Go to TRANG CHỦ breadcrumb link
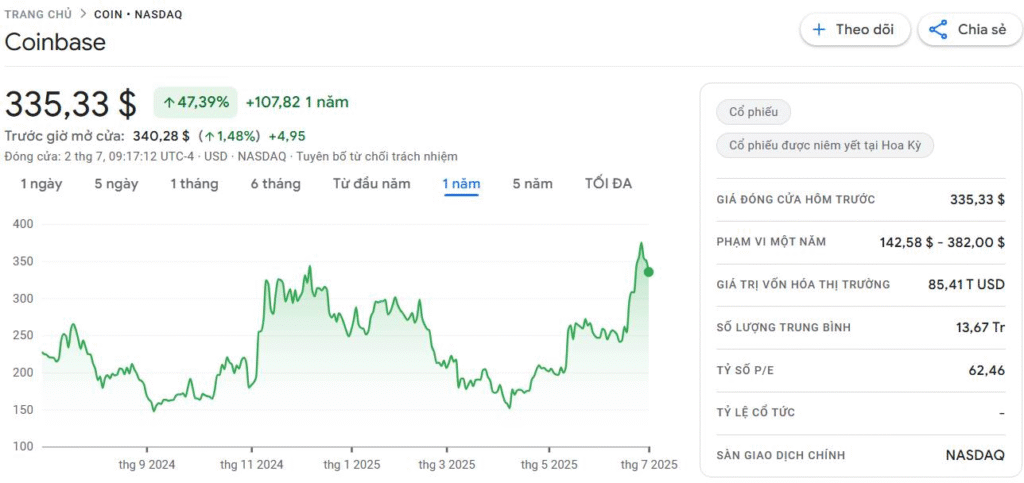 coord(38,14)
